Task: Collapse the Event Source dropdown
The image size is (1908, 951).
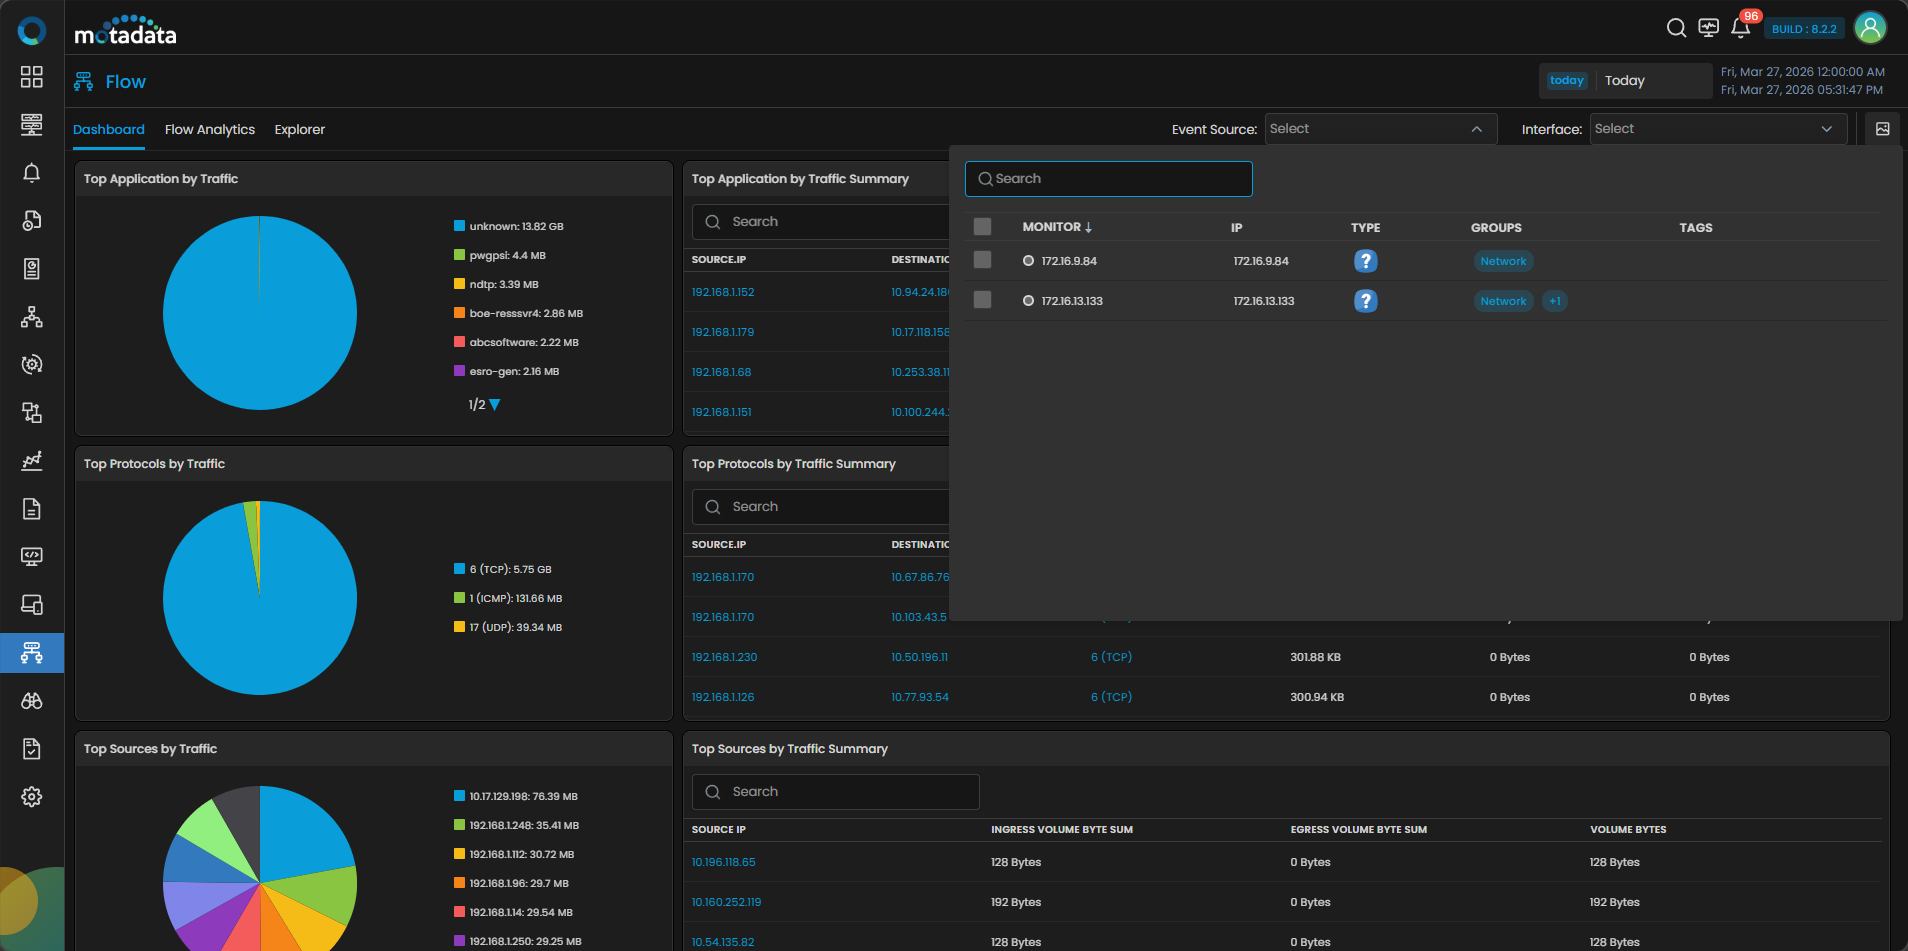Action: (x=1476, y=129)
